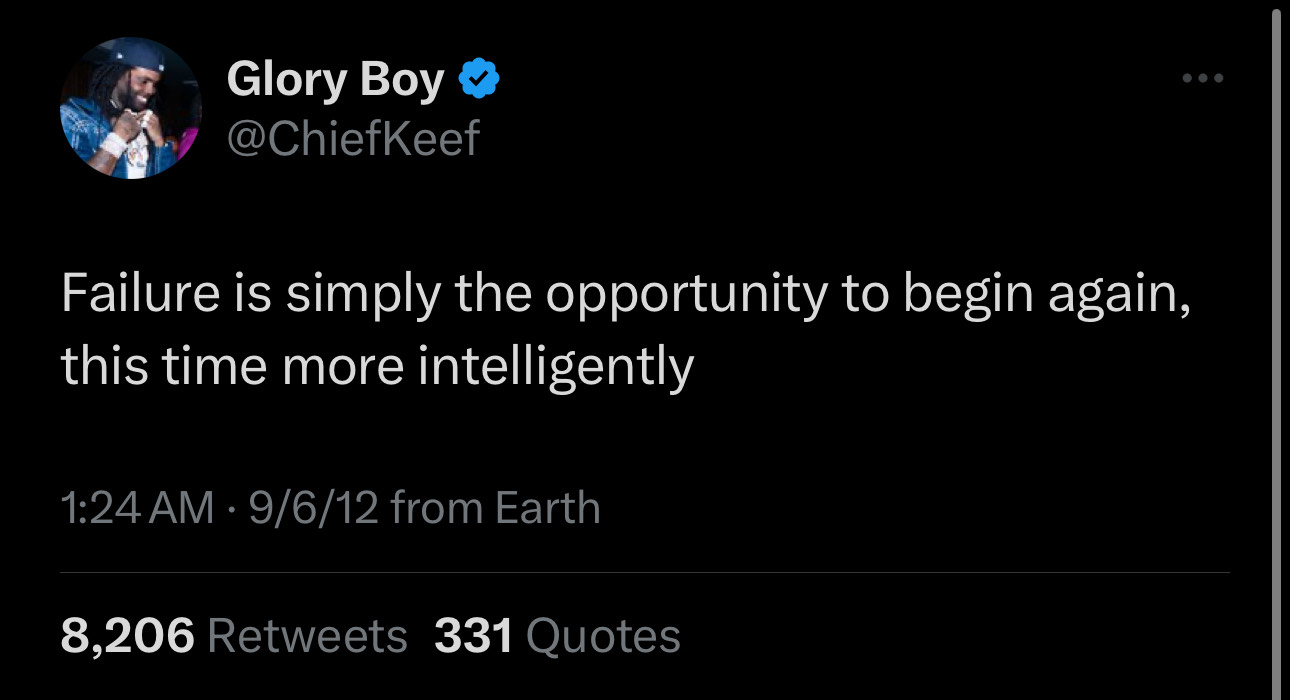The height and width of the screenshot is (700, 1290).
Task: Open the @ChiefKeef handle link
Action: tap(353, 138)
